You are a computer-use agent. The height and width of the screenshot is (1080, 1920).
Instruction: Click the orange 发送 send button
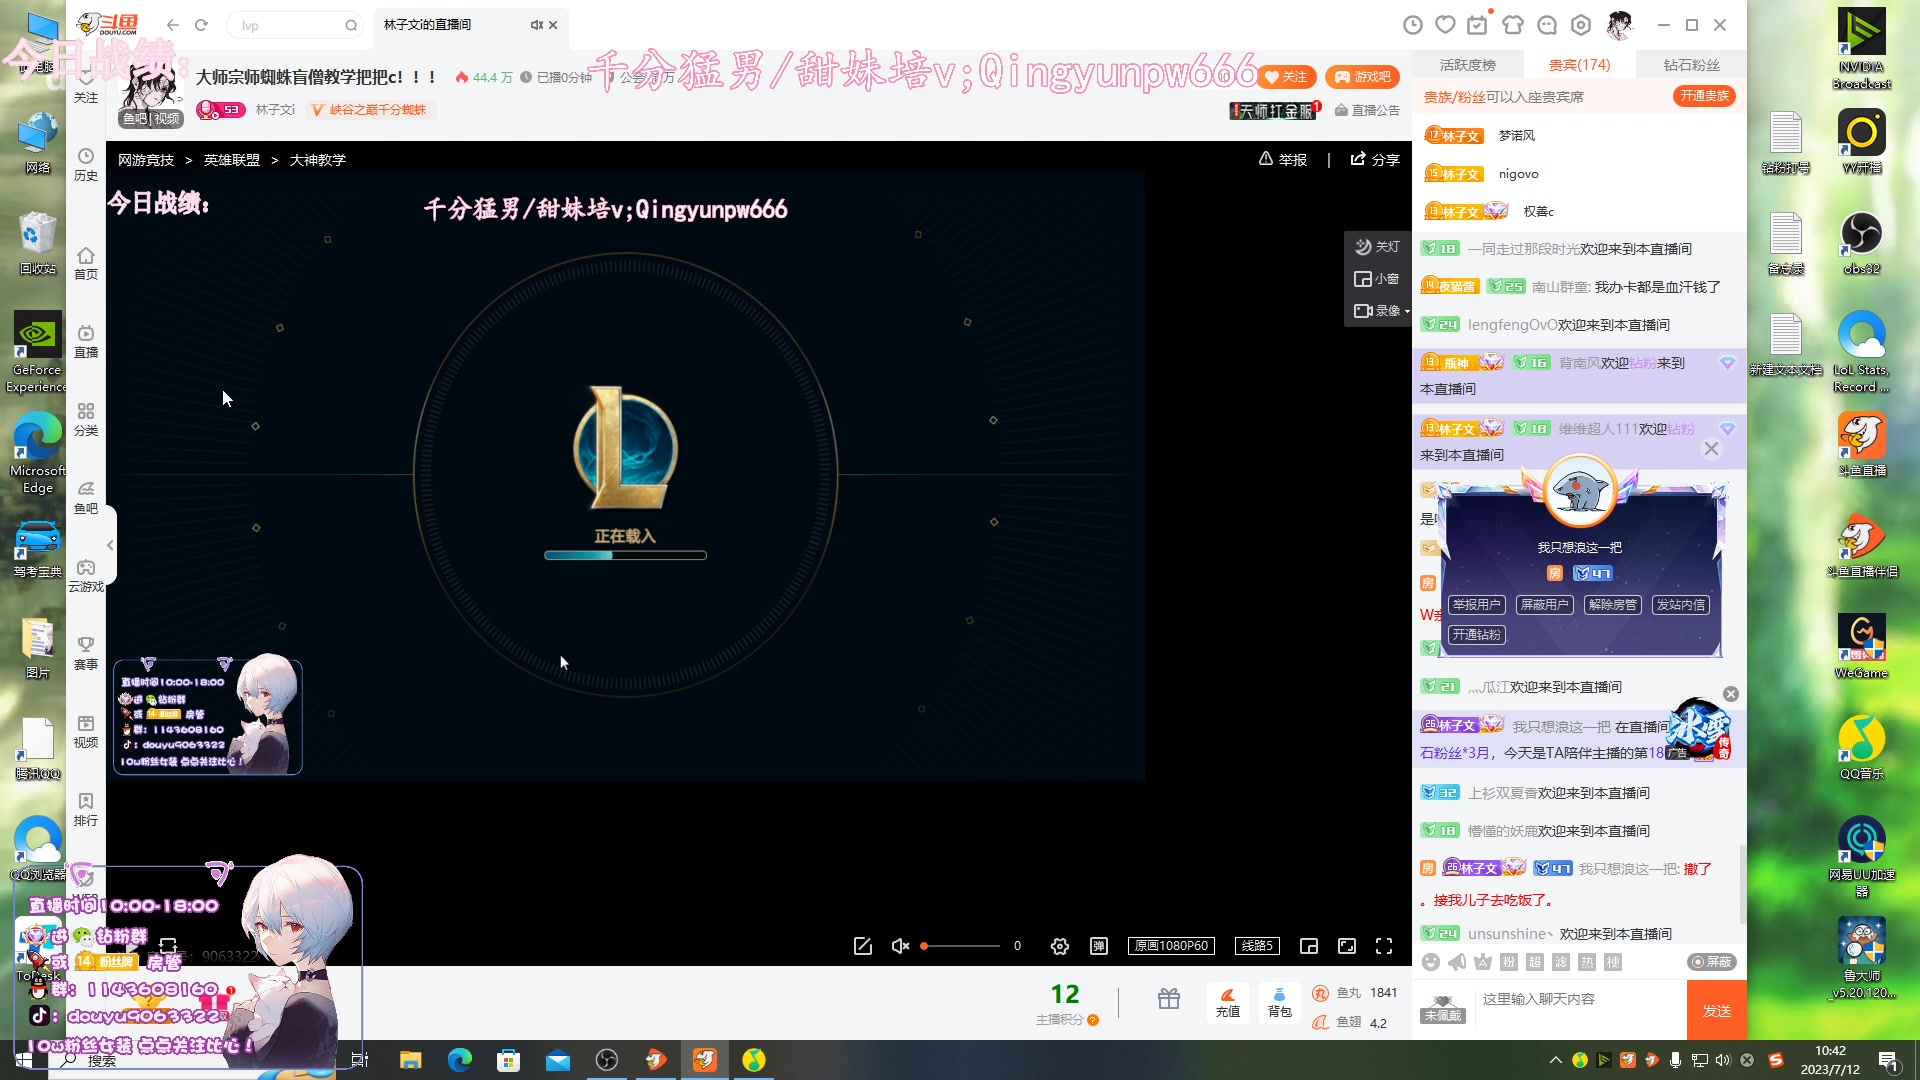tap(1718, 1010)
